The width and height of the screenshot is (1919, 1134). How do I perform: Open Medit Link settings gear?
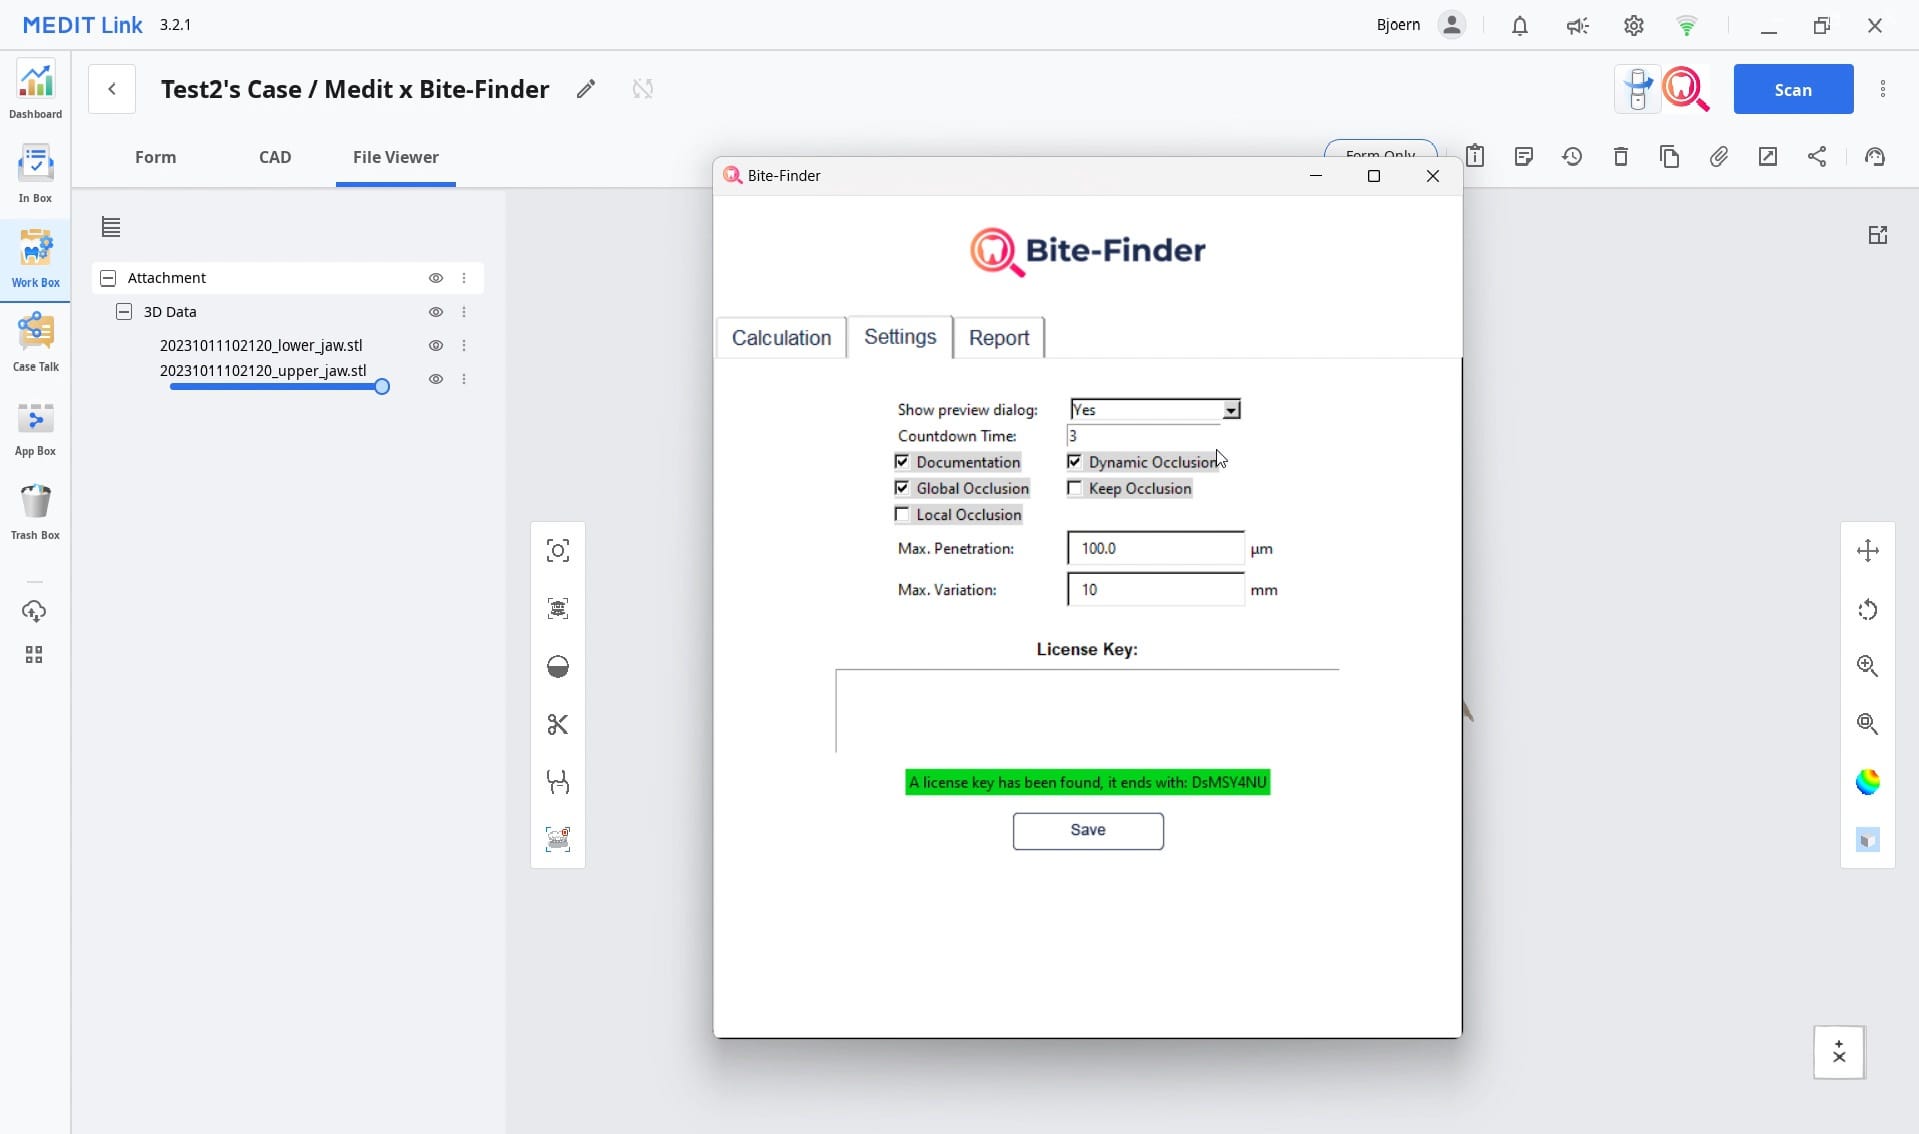(x=1633, y=26)
